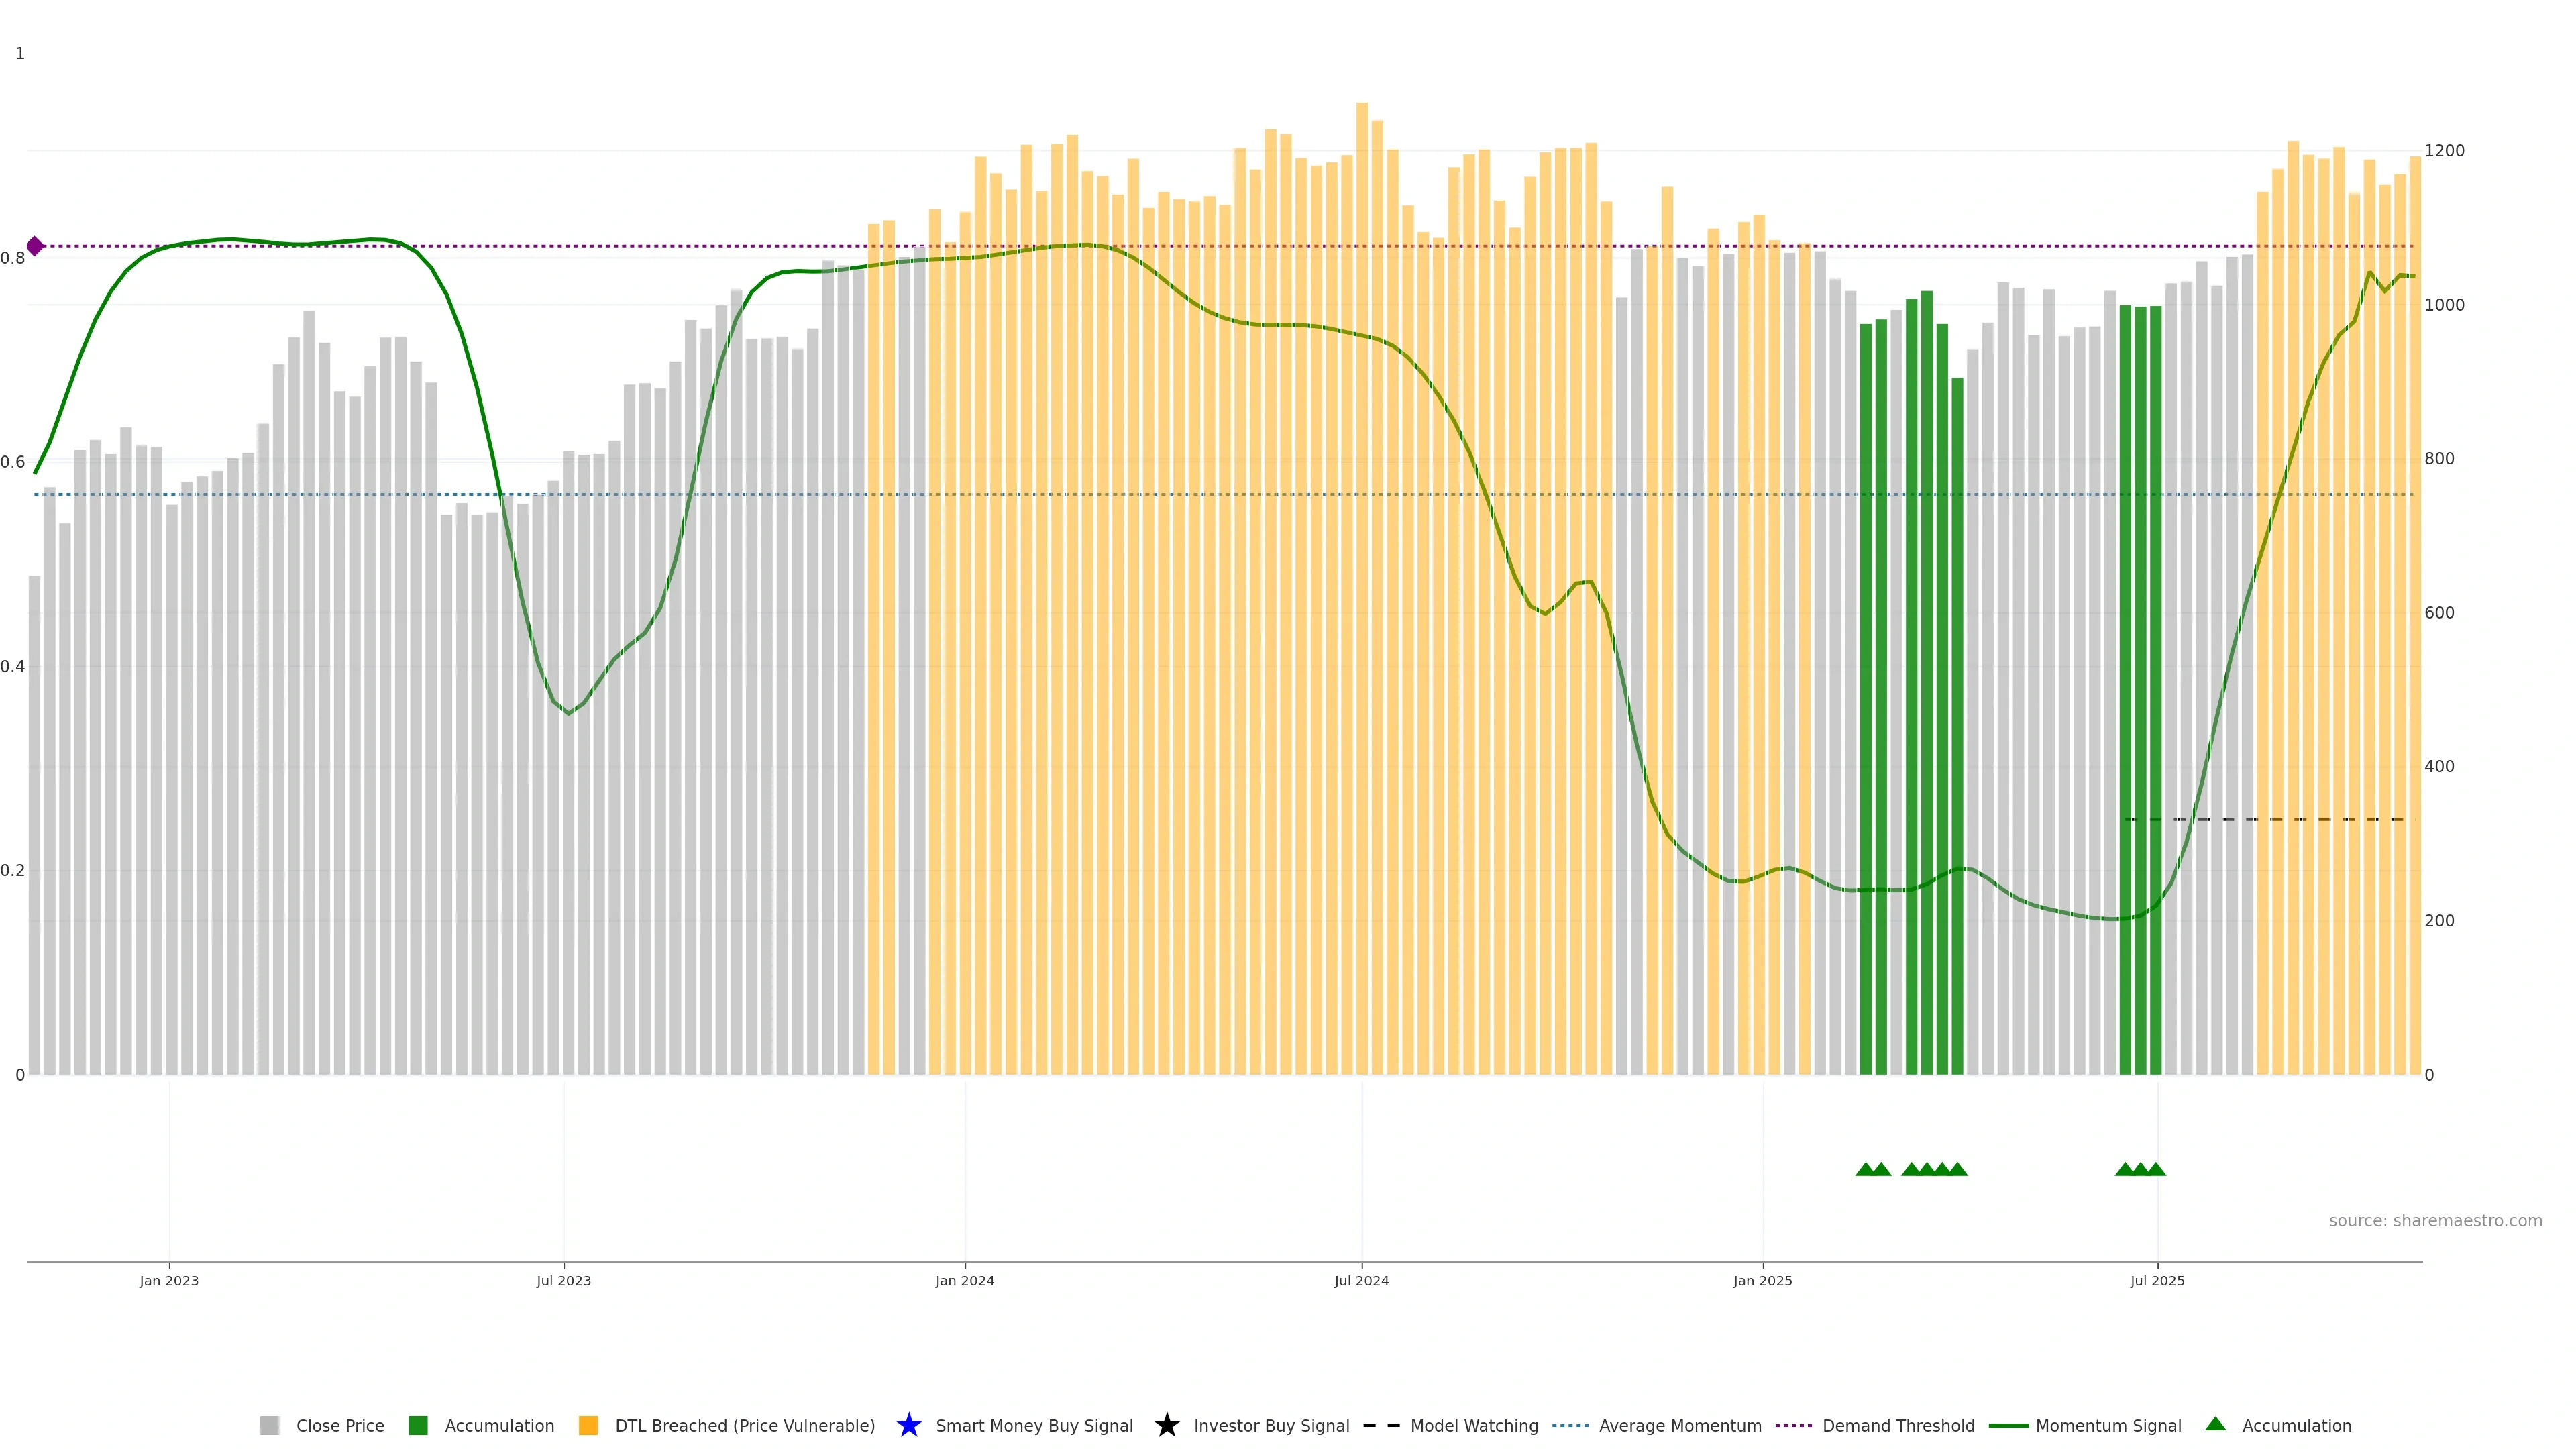Click the Jul 2025 accumulation triangle cluster
2576x1449 pixels.
2140,1169
